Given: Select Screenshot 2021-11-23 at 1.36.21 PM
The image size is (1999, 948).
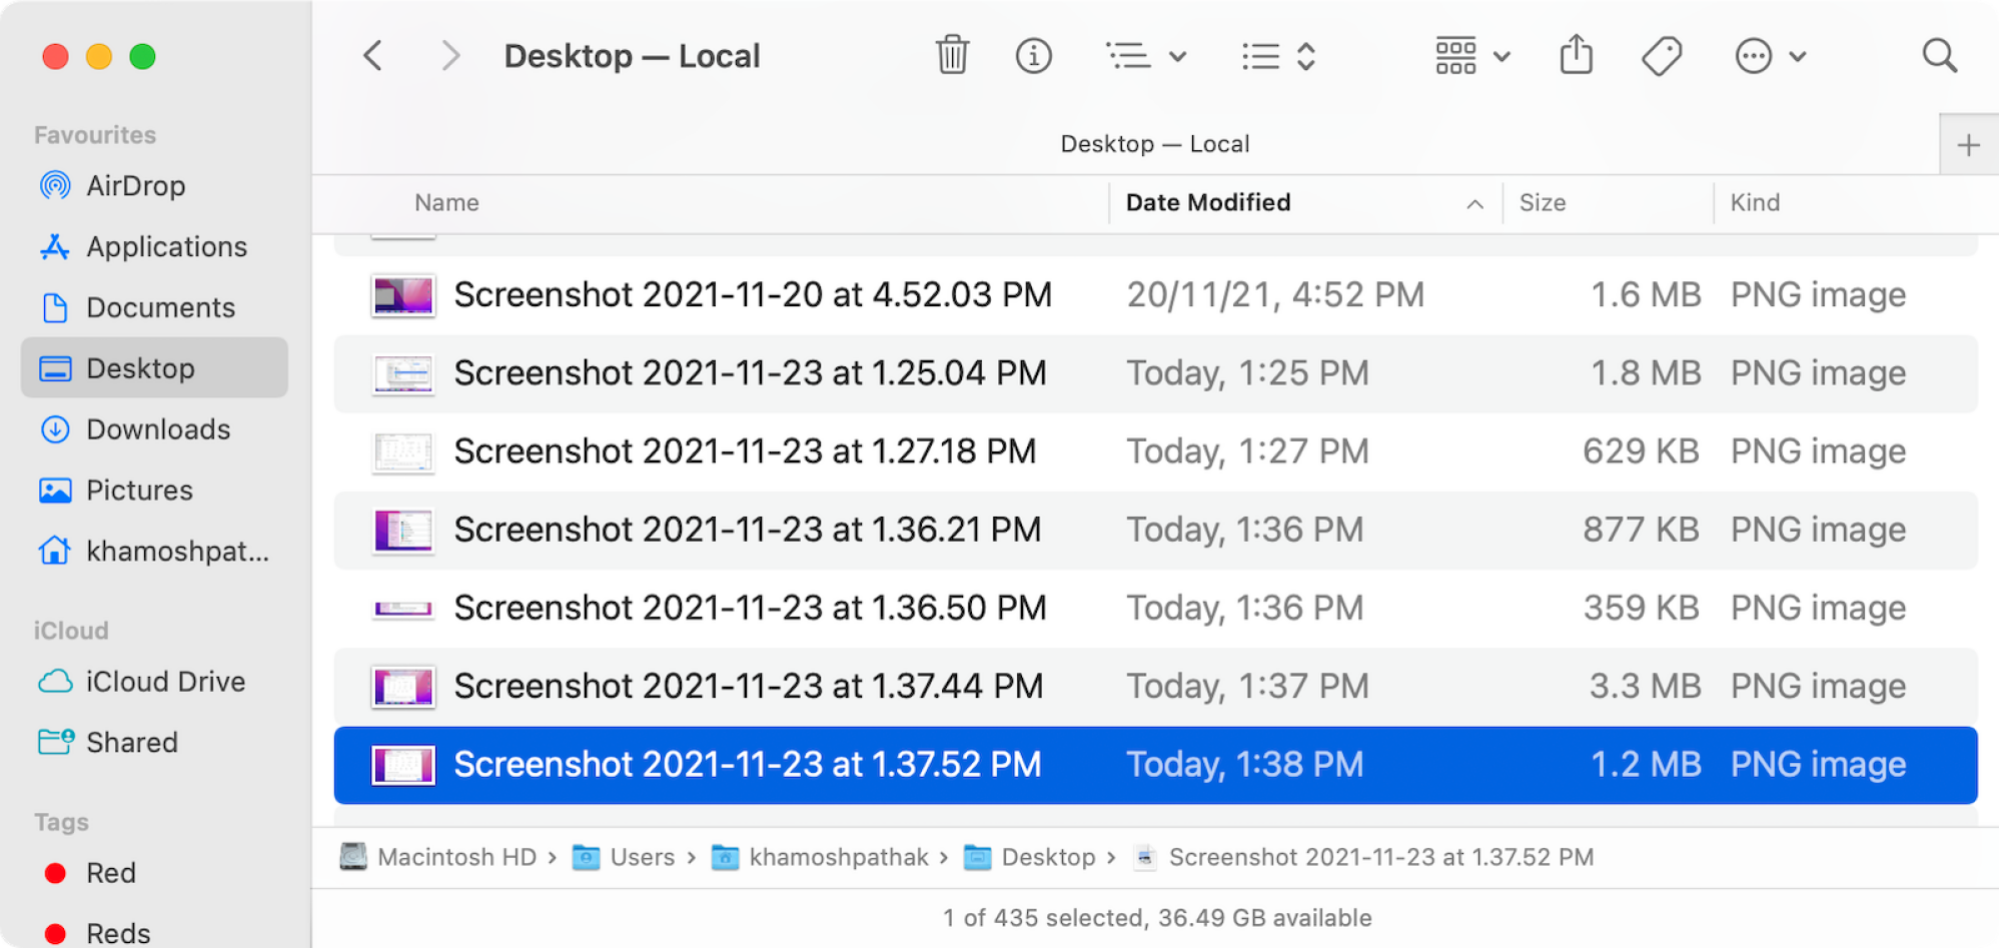Looking at the screenshot, I should click(x=1155, y=530).
